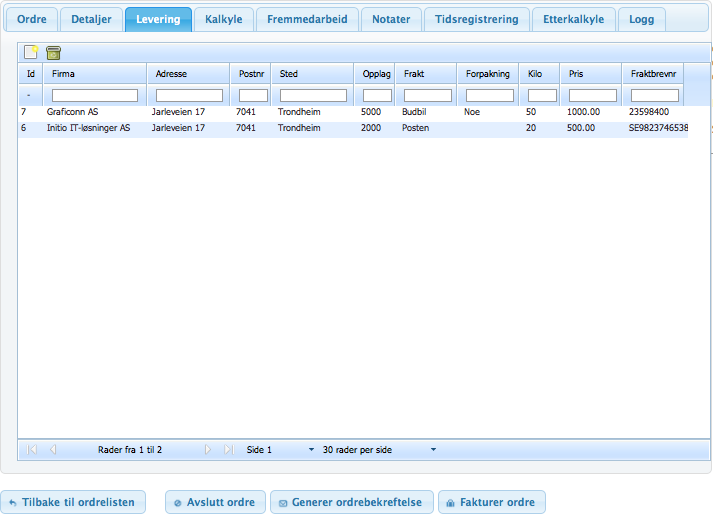Sort by the Pris column header

(x=591, y=74)
